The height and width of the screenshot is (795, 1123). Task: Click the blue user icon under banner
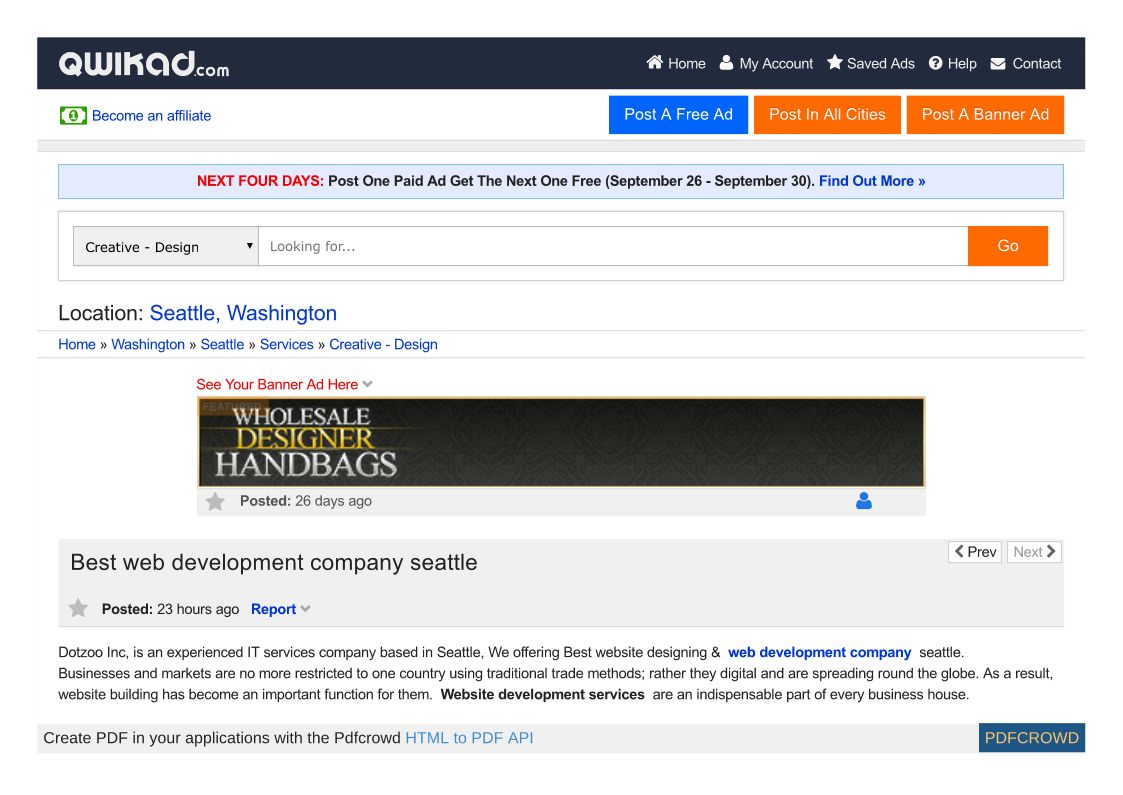[864, 501]
